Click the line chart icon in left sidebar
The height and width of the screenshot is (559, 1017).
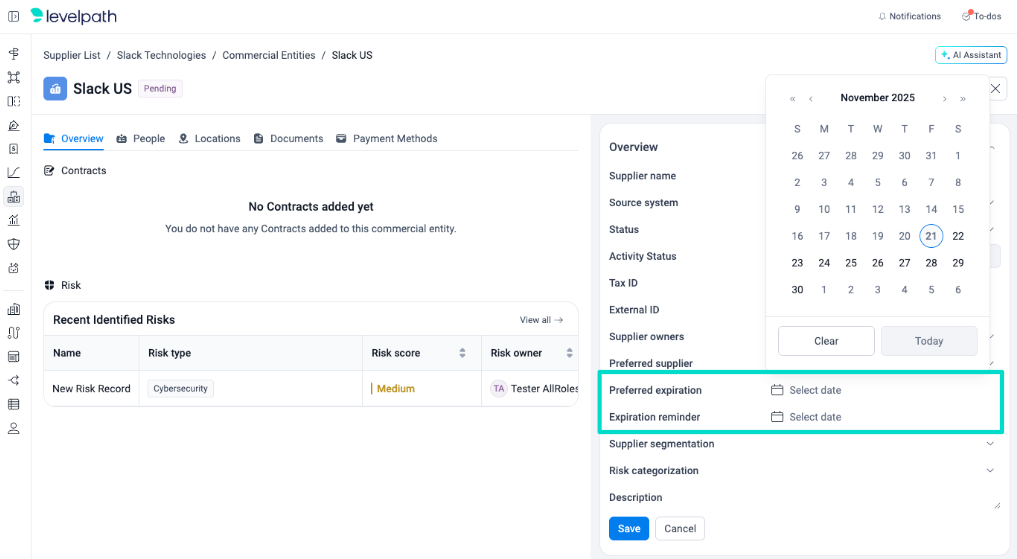pyautogui.click(x=13, y=172)
